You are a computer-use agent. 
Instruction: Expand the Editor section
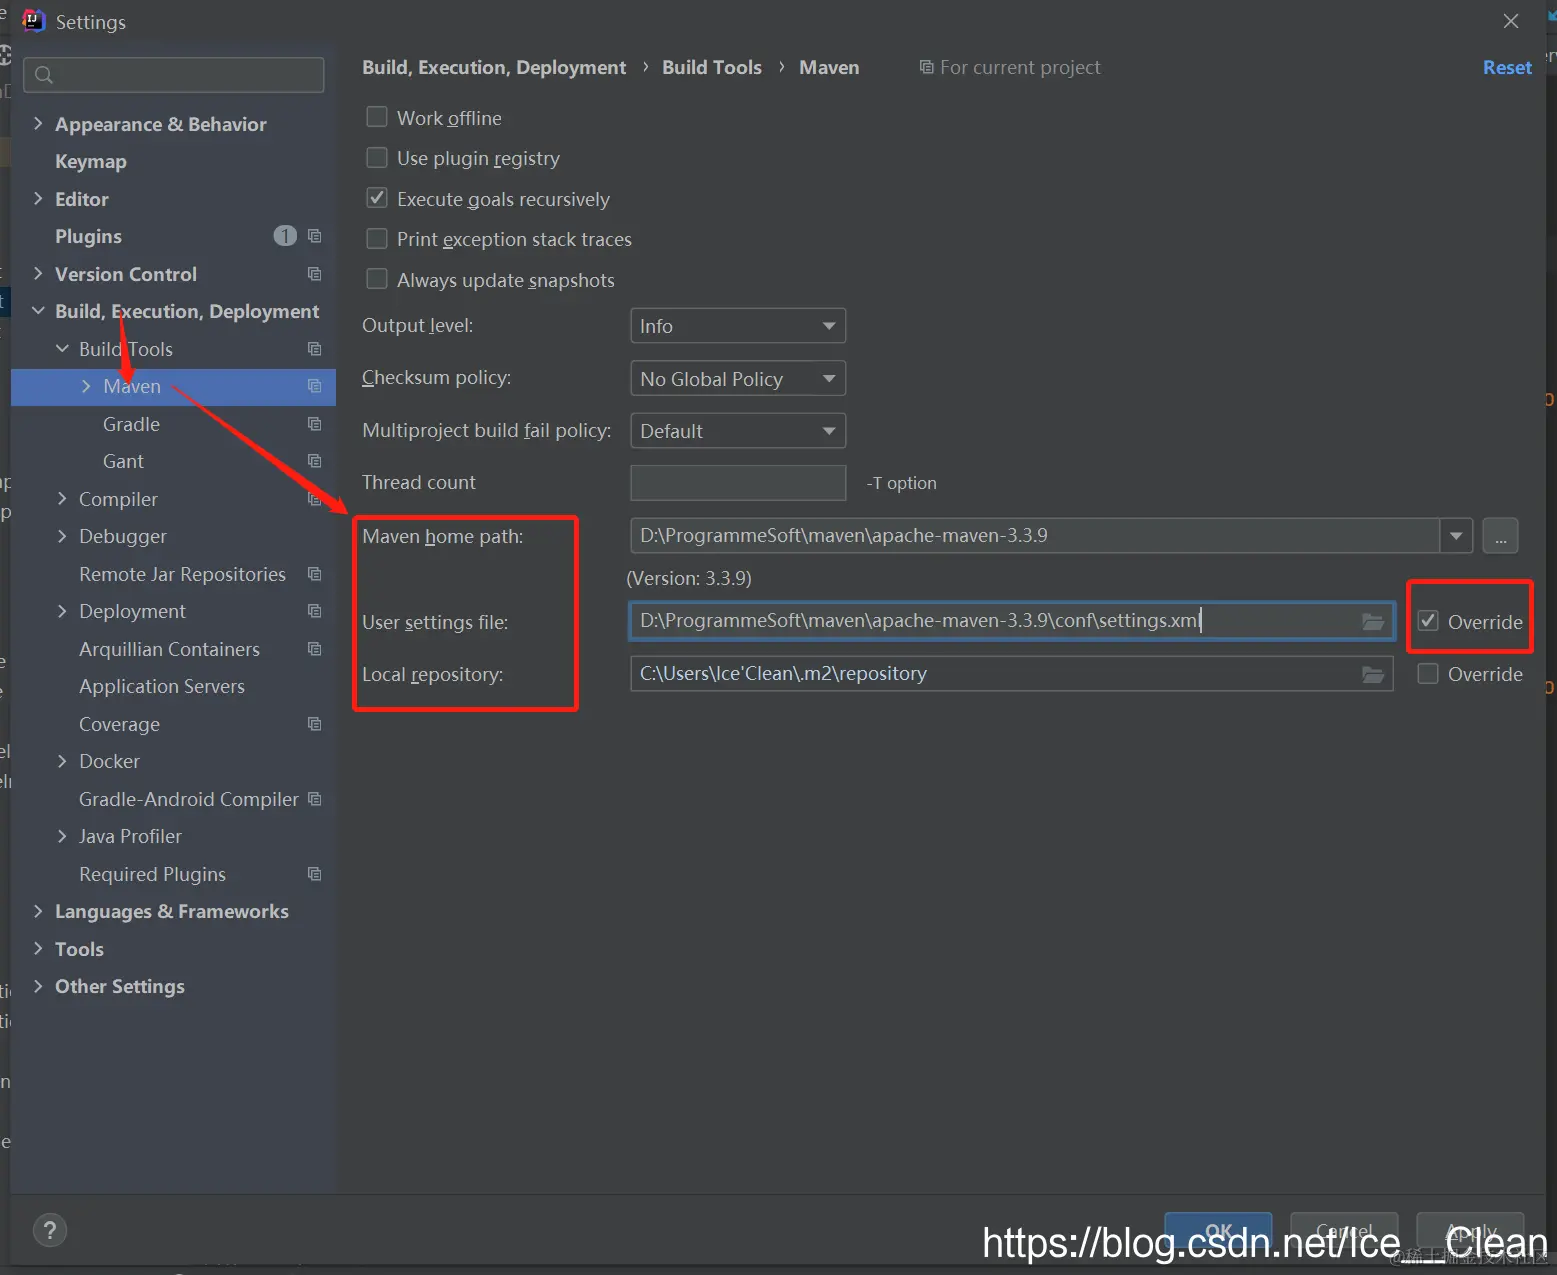(x=38, y=199)
